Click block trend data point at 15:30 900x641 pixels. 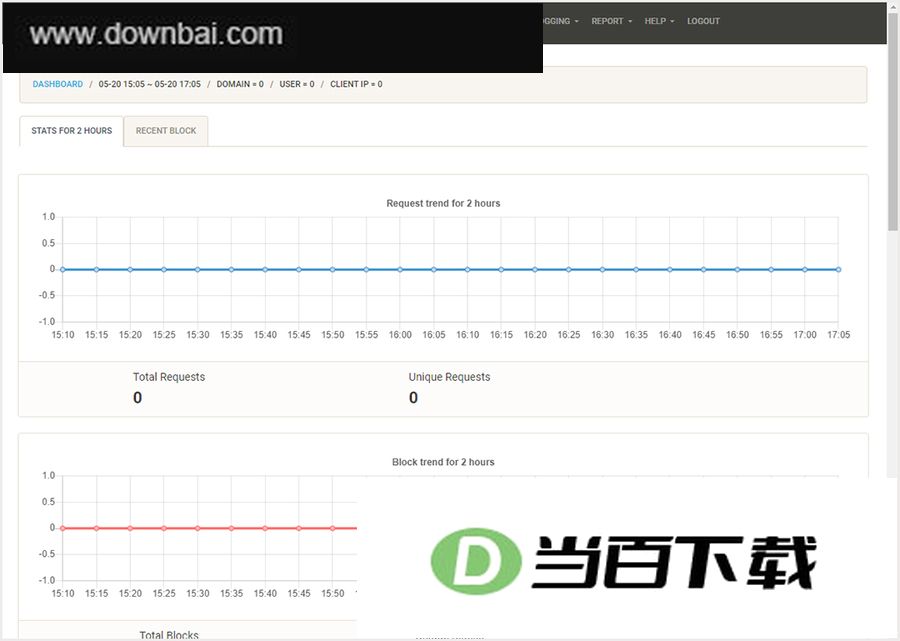click(197, 528)
